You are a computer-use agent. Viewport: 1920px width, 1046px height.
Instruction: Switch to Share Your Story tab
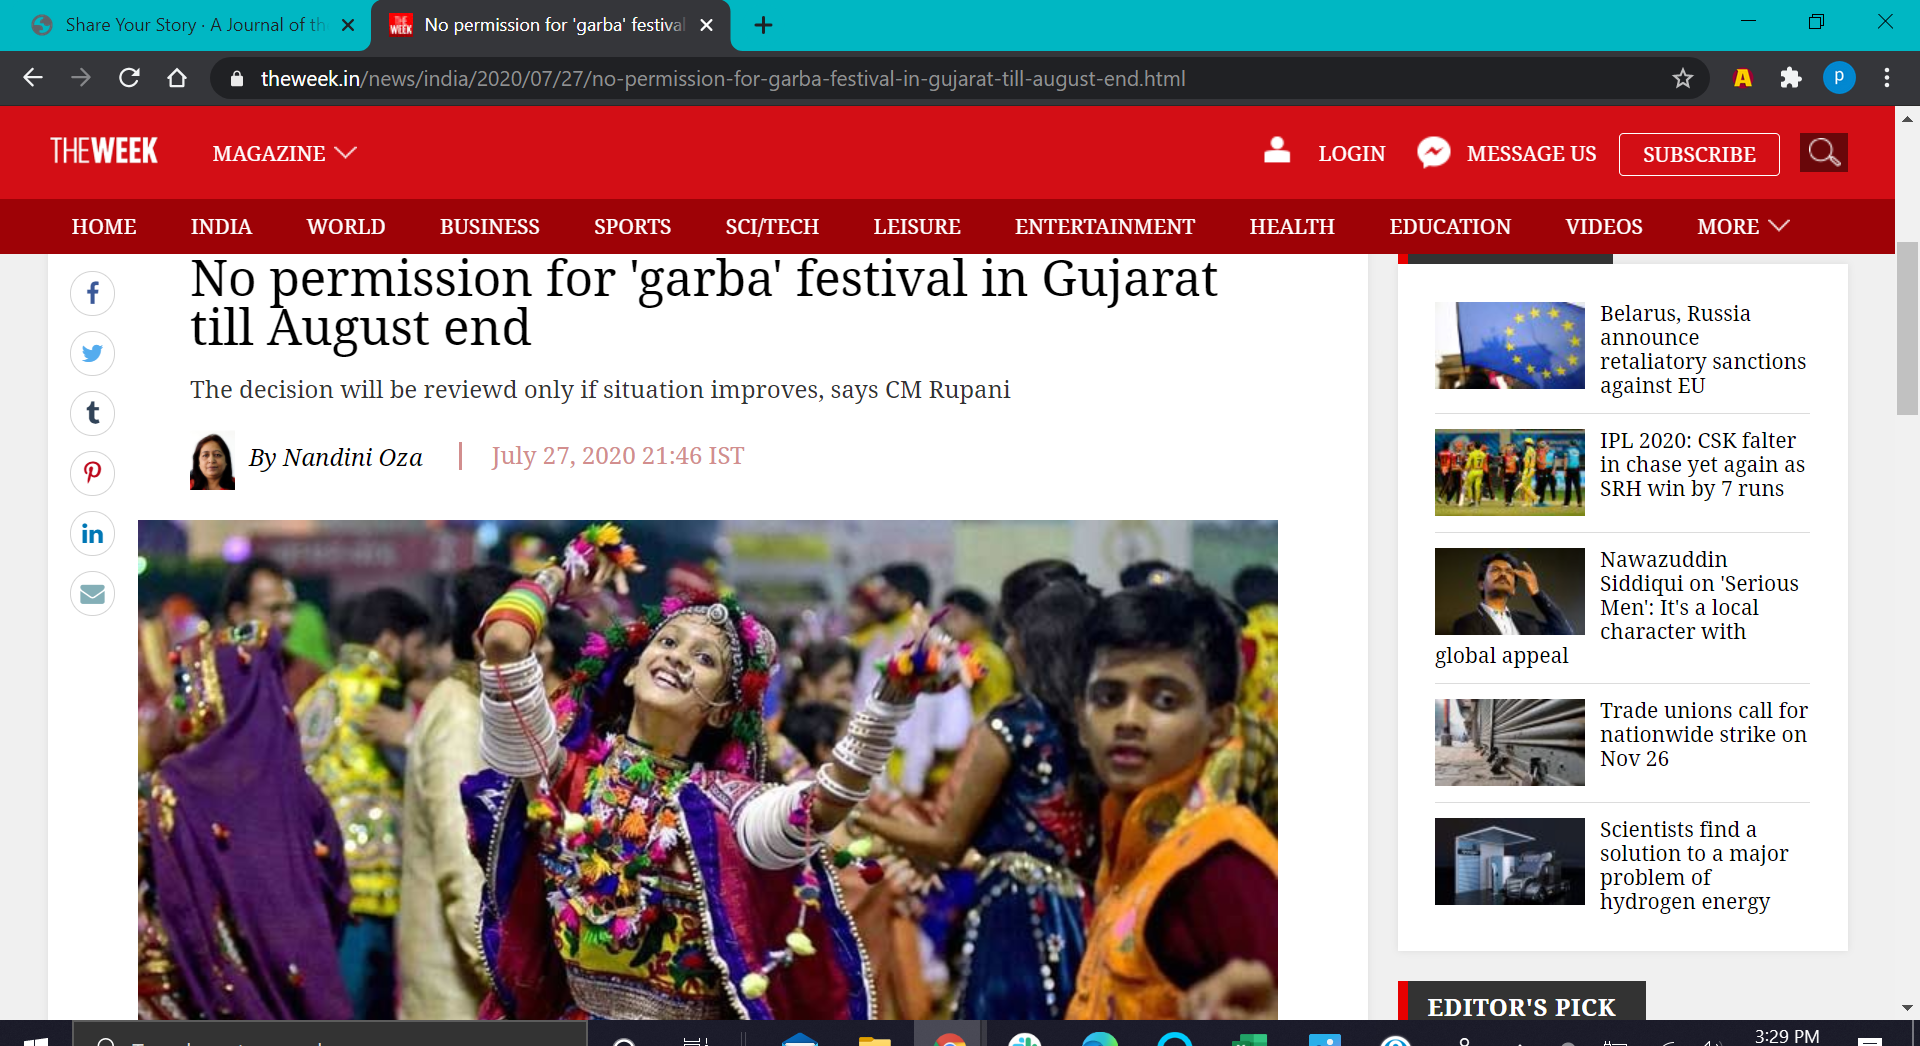pos(190,25)
